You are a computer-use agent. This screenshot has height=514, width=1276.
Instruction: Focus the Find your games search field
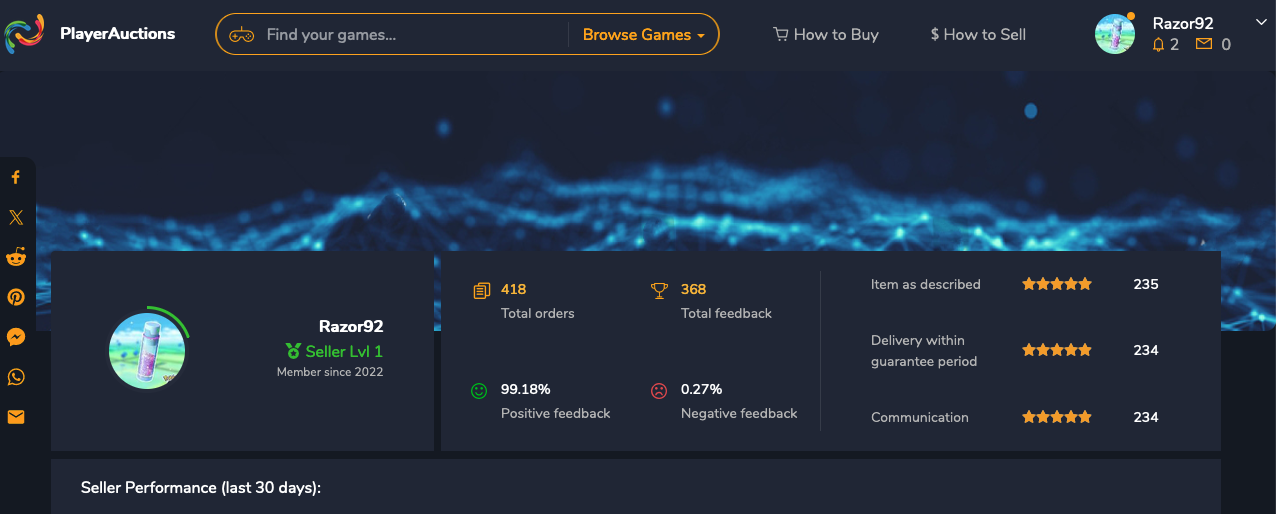[410, 34]
